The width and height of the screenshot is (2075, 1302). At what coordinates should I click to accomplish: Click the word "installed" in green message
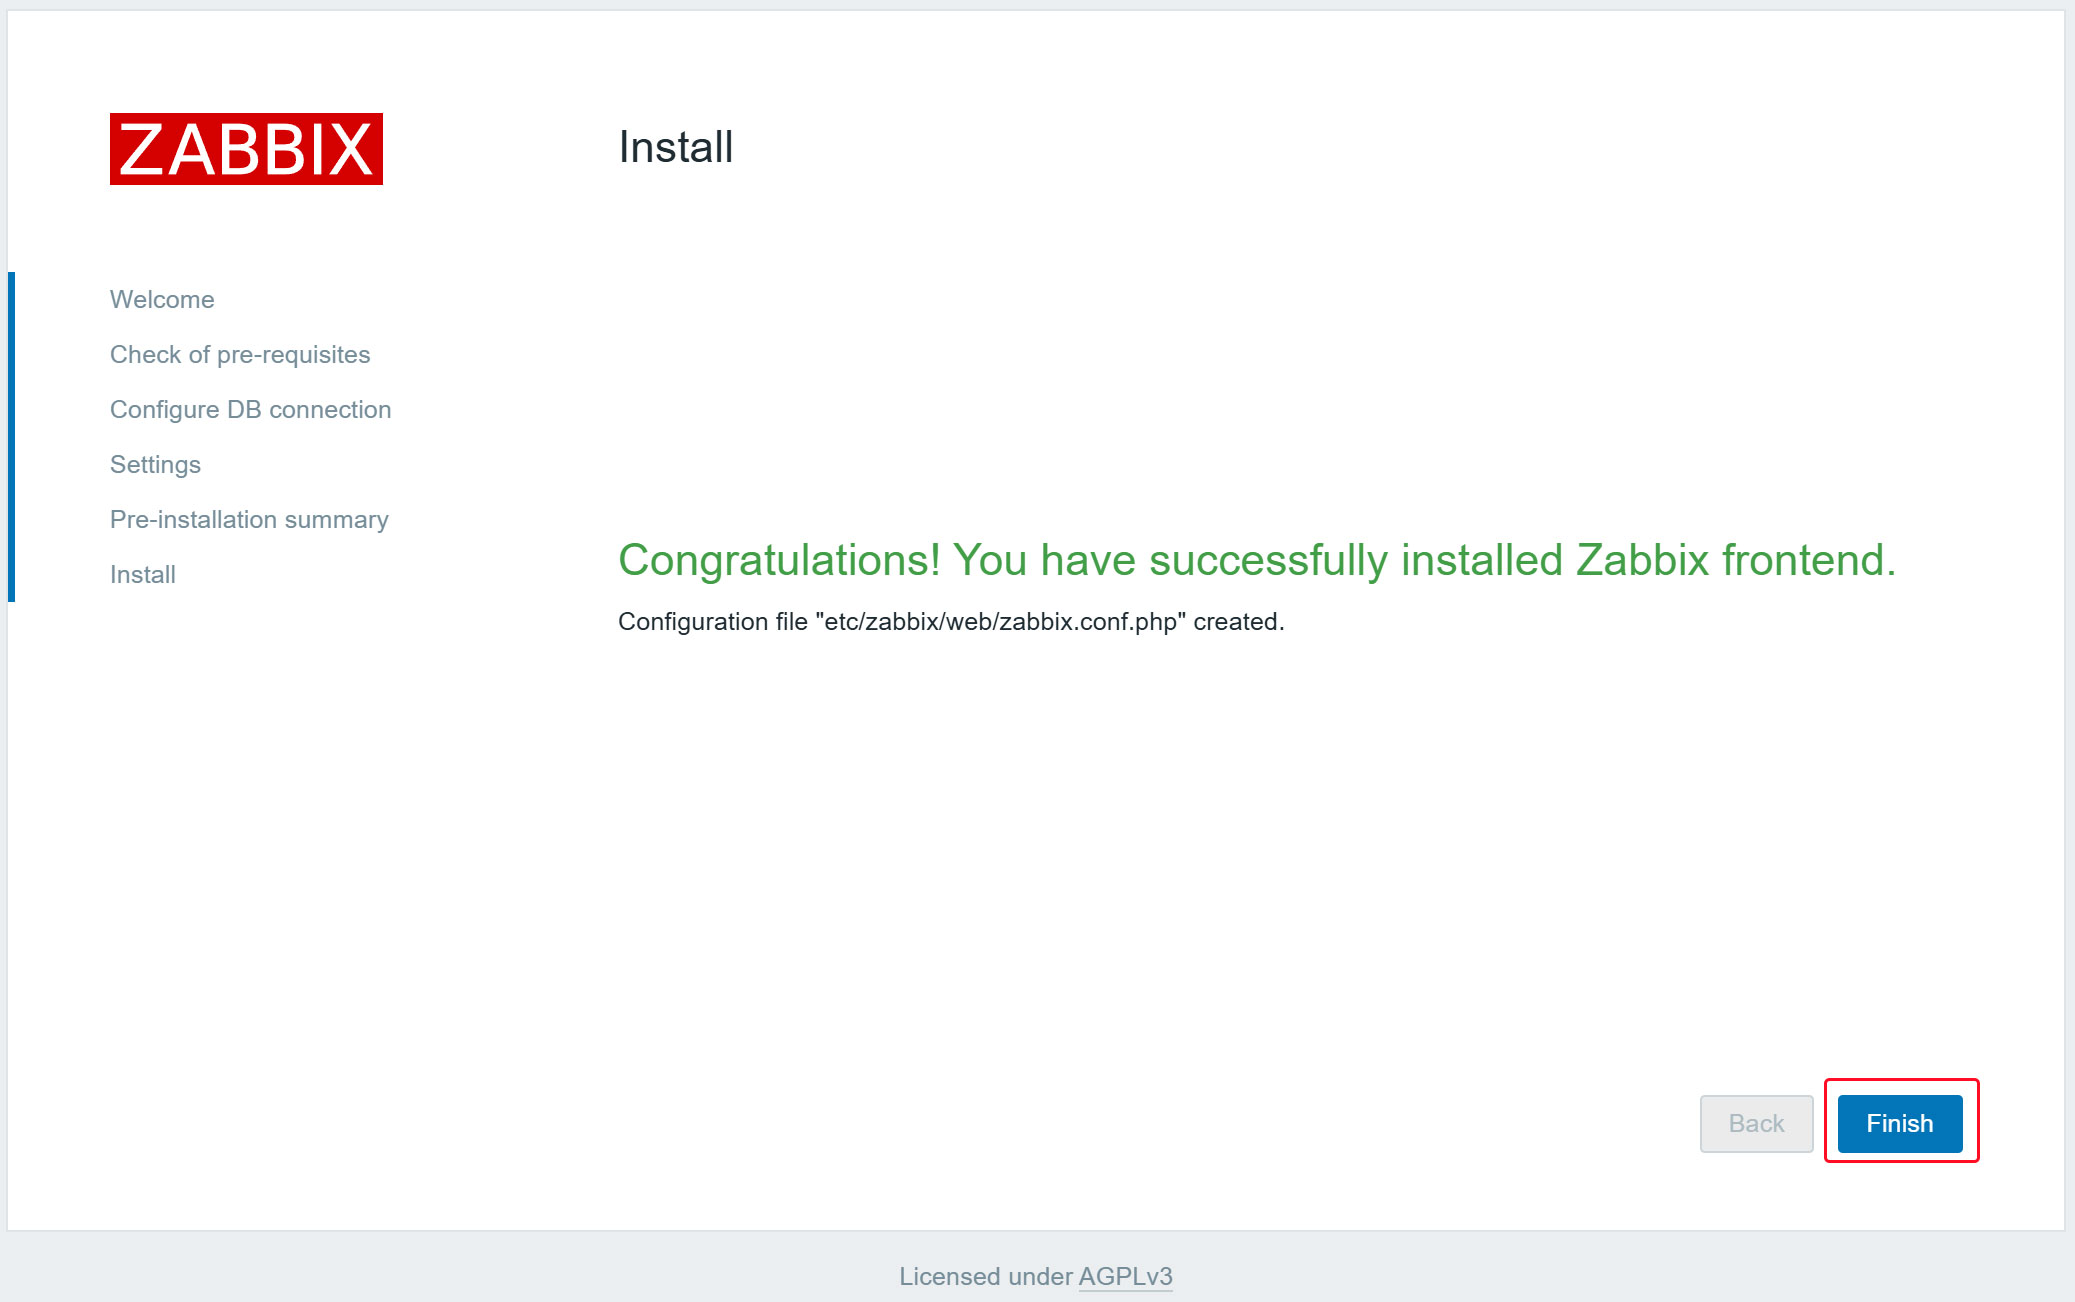[x=1482, y=560]
